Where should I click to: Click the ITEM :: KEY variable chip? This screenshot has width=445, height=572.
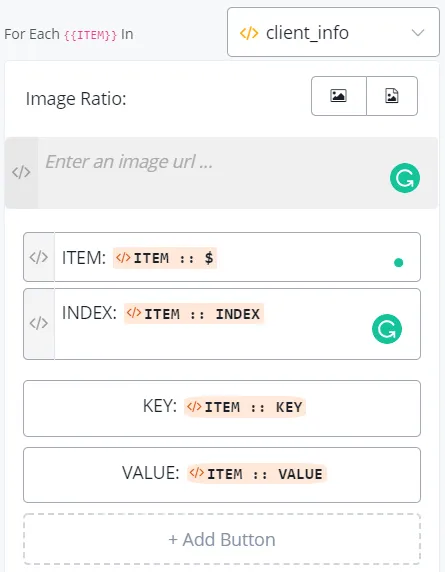click(x=245, y=407)
